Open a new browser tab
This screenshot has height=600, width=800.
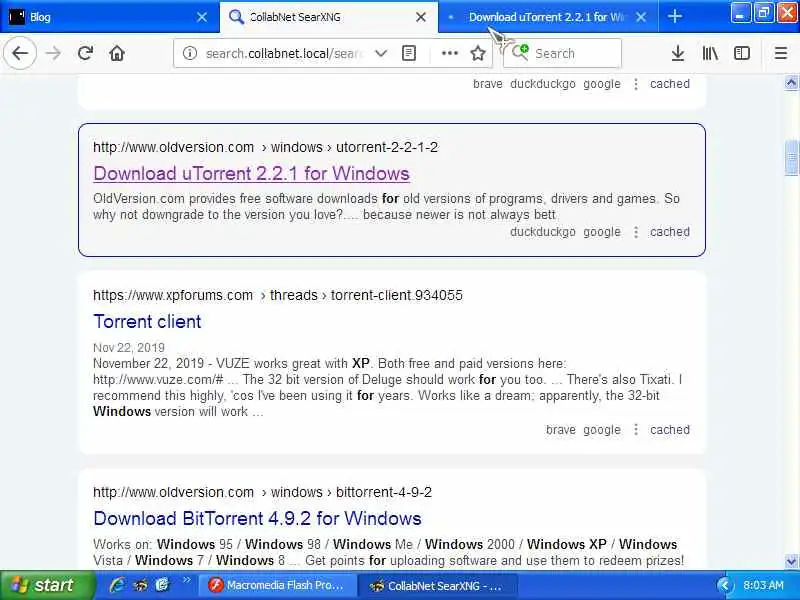pyautogui.click(x=674, y=17)
